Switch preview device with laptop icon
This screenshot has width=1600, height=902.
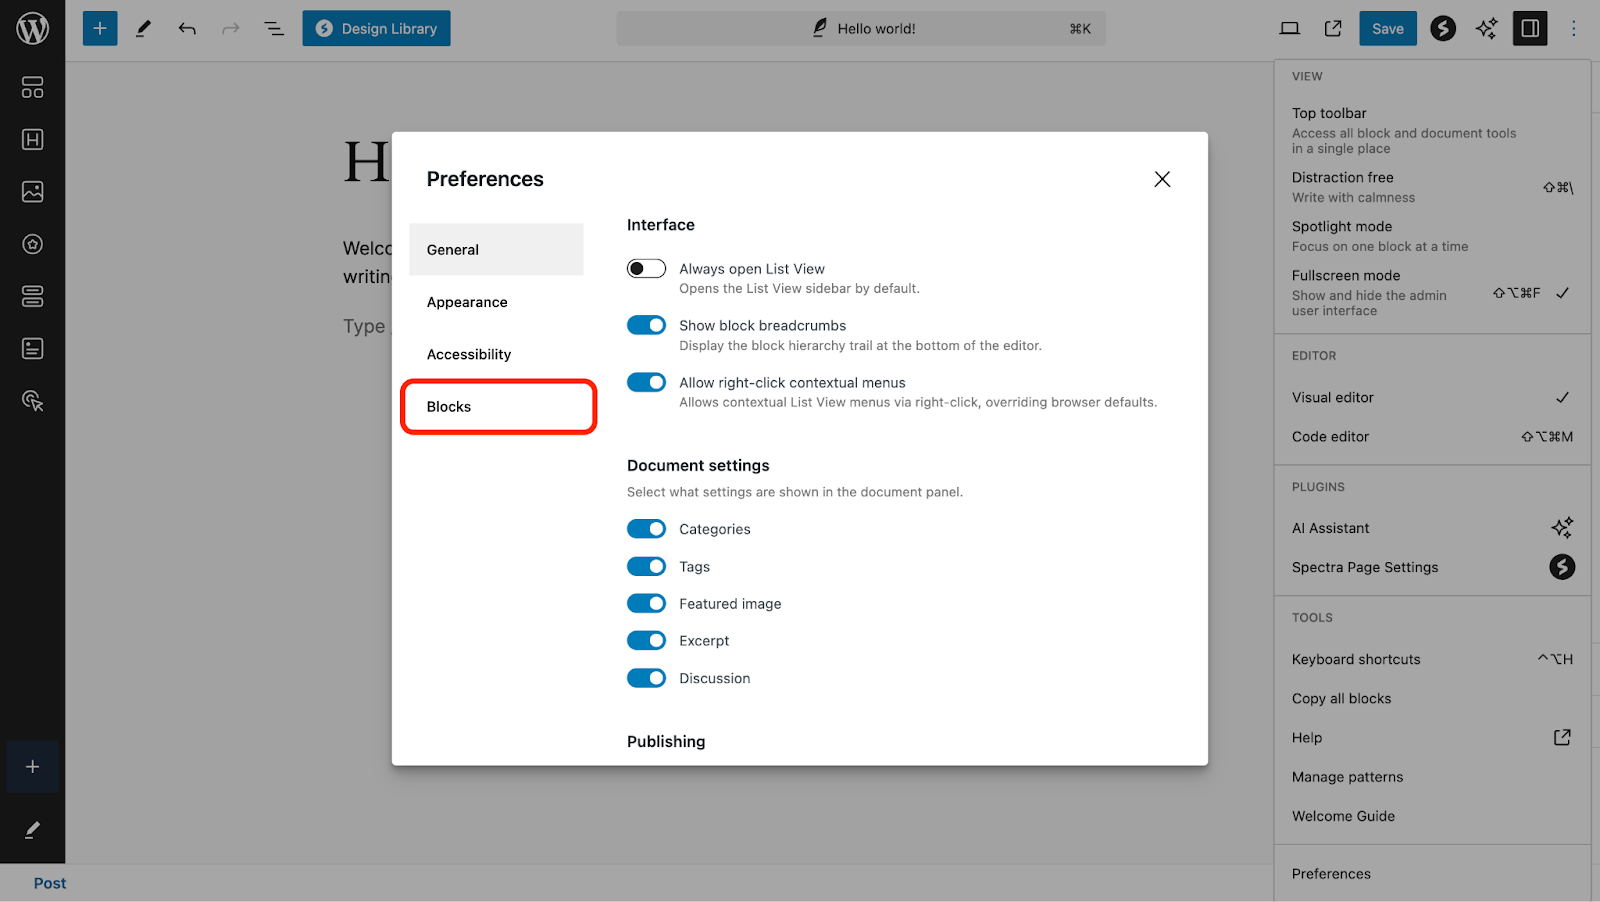point(1290,28)
